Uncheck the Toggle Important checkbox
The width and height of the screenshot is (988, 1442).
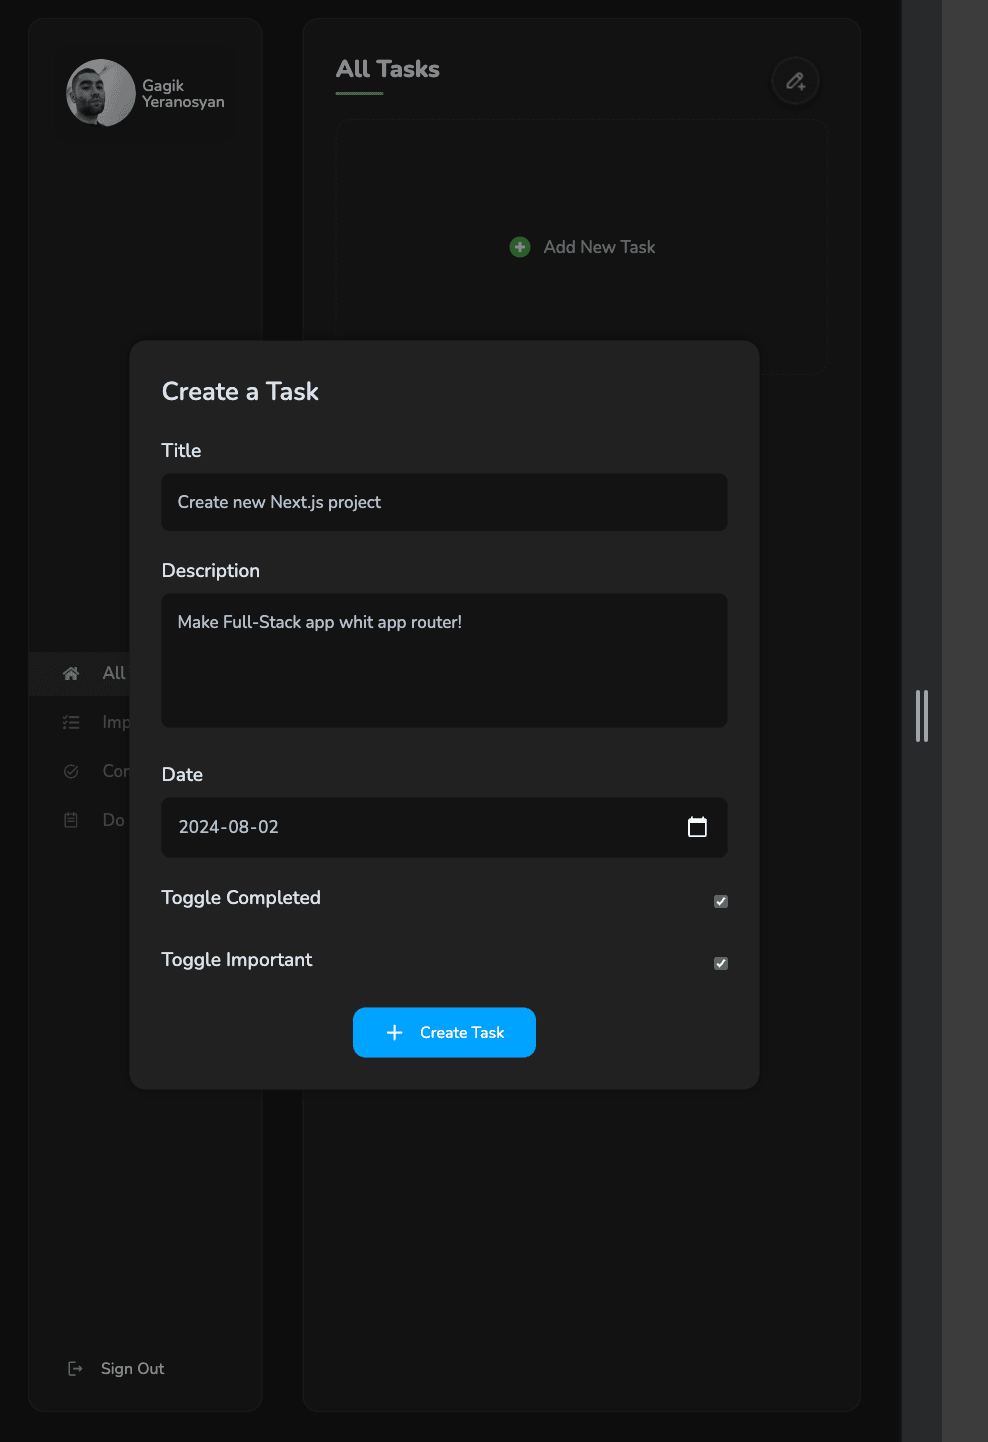point(721,963)
